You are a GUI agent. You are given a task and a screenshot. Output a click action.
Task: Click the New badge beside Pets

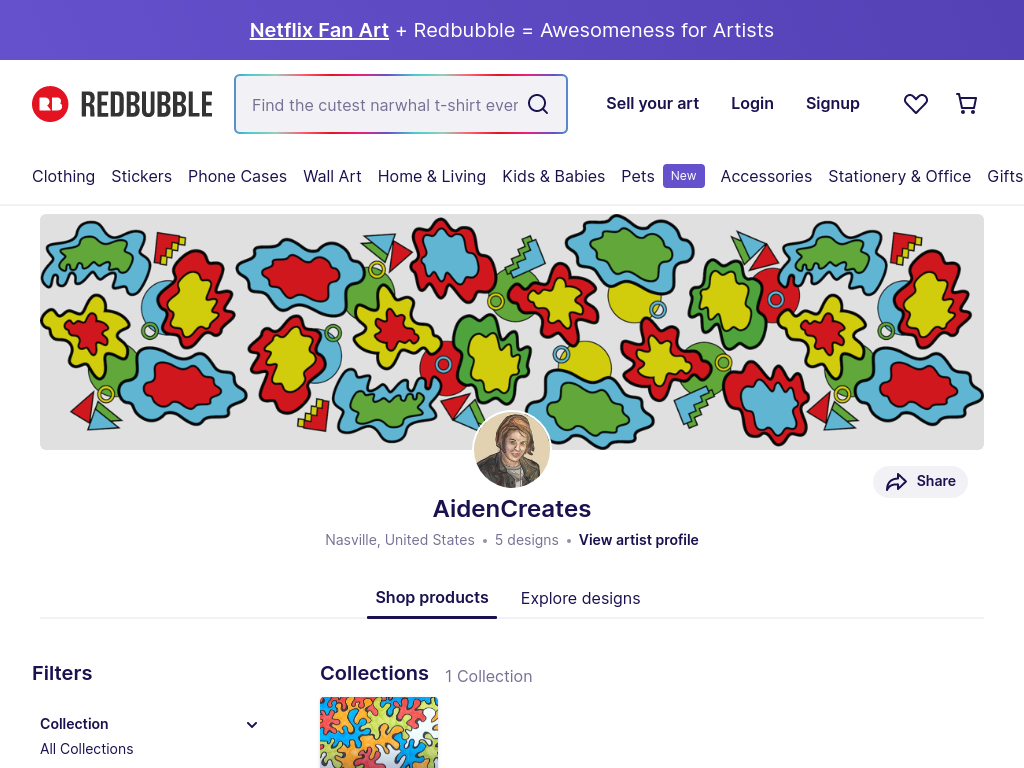(684, 176)
